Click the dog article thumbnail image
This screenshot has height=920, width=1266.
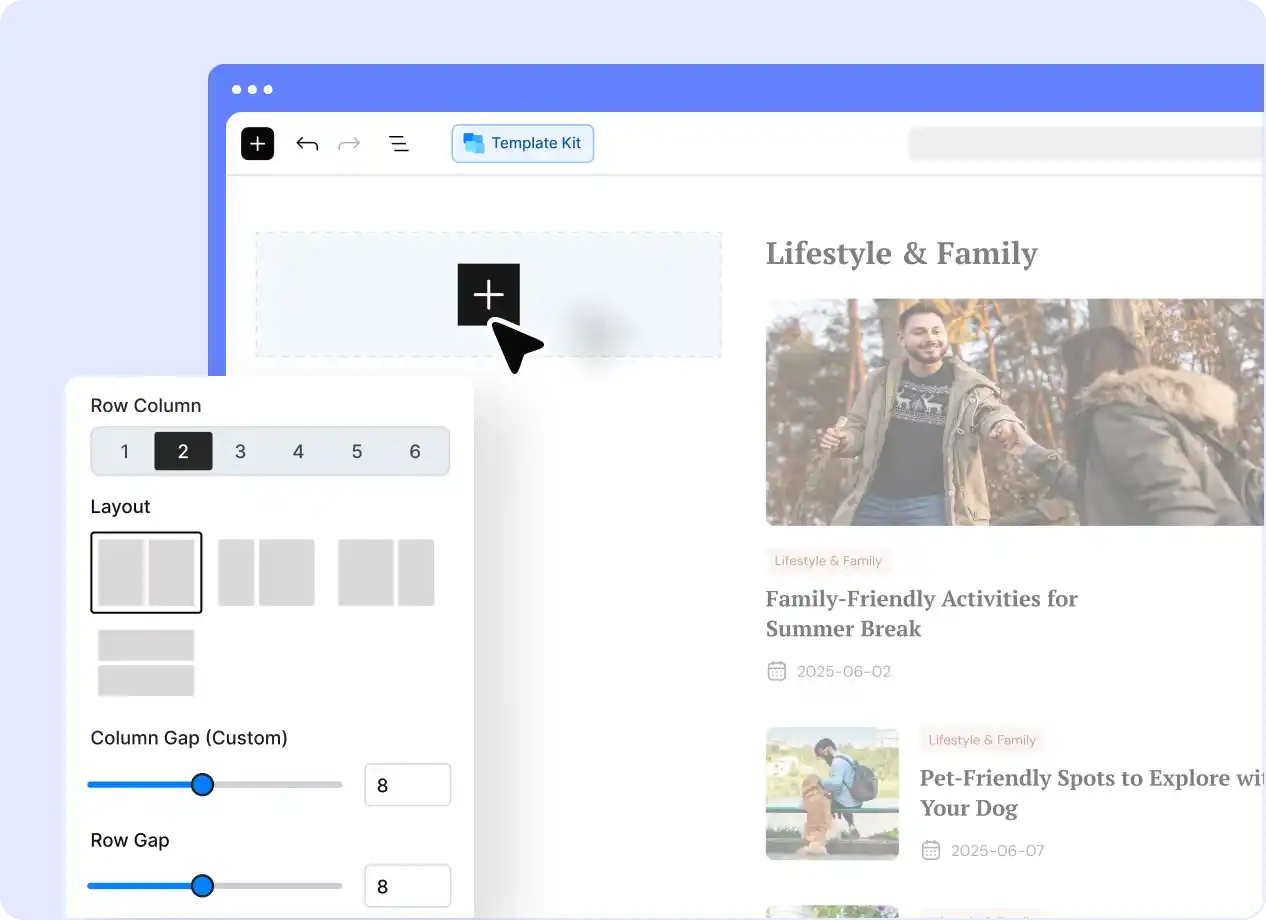coord(832,793)
